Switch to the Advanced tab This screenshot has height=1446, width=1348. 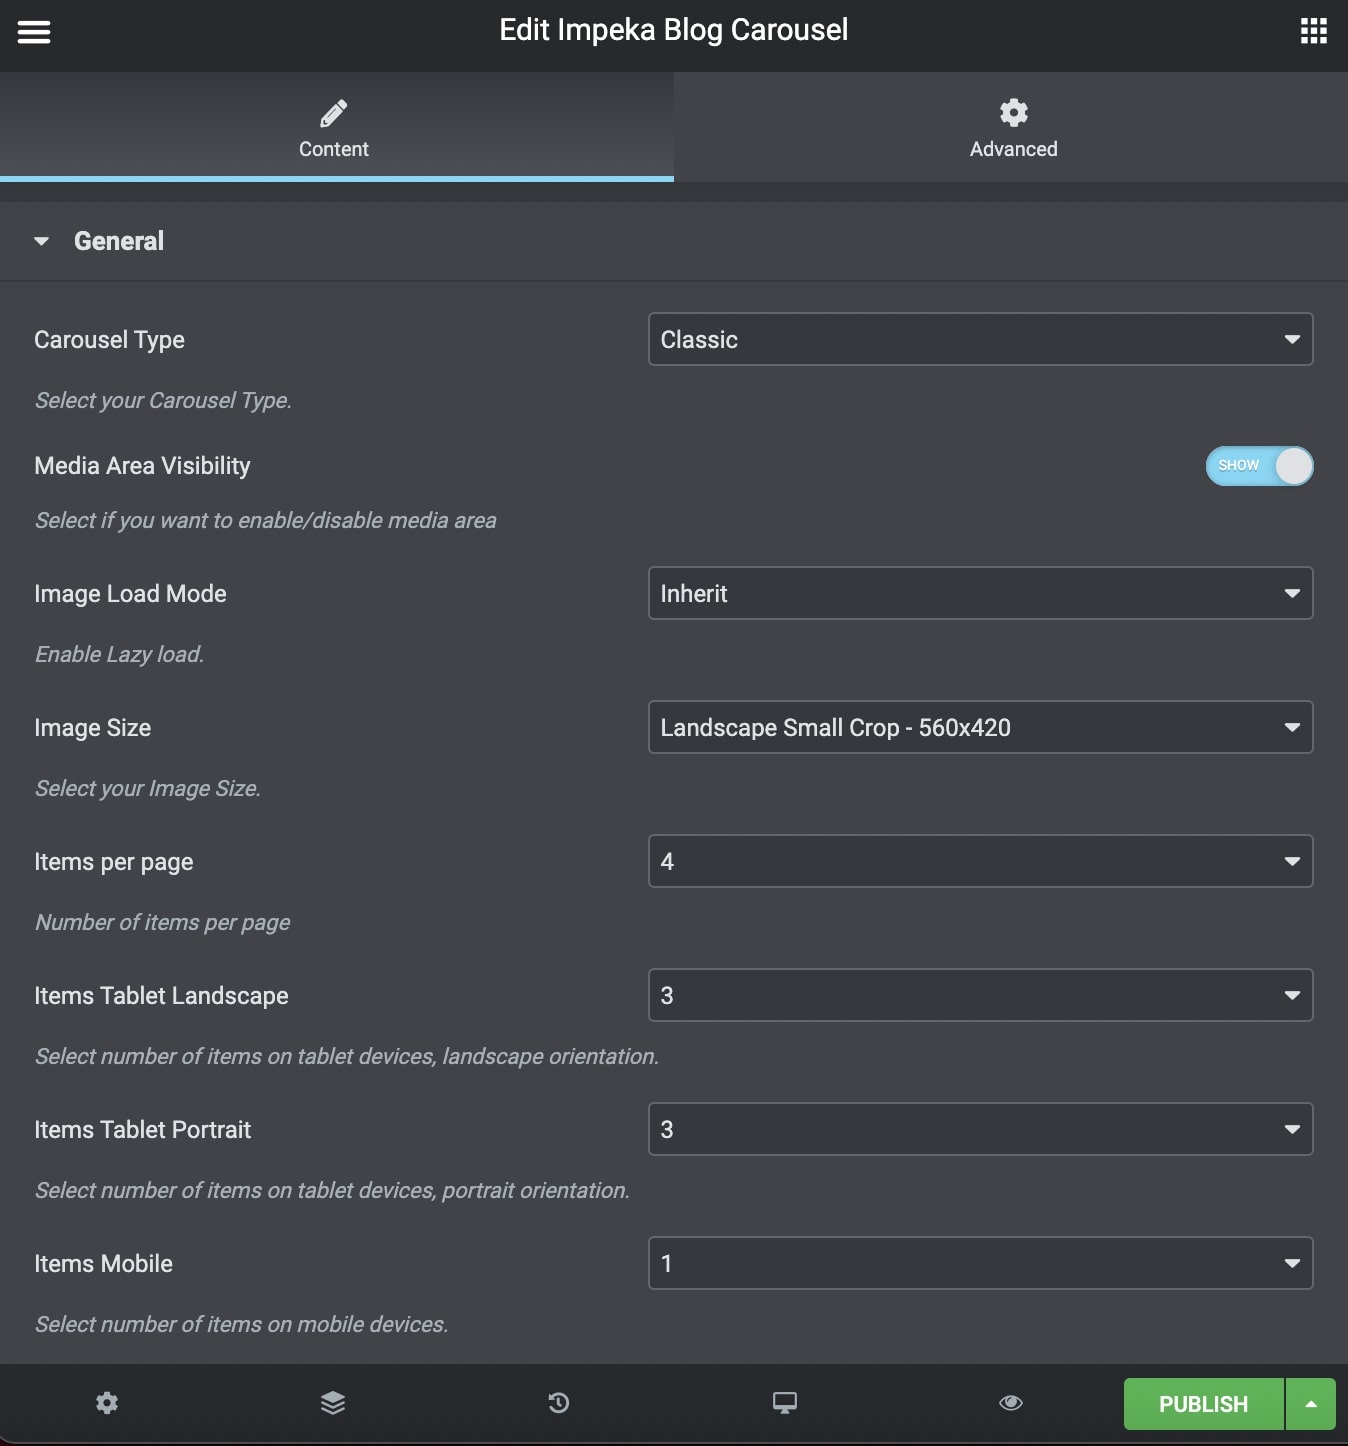(x=1012, y=128)
